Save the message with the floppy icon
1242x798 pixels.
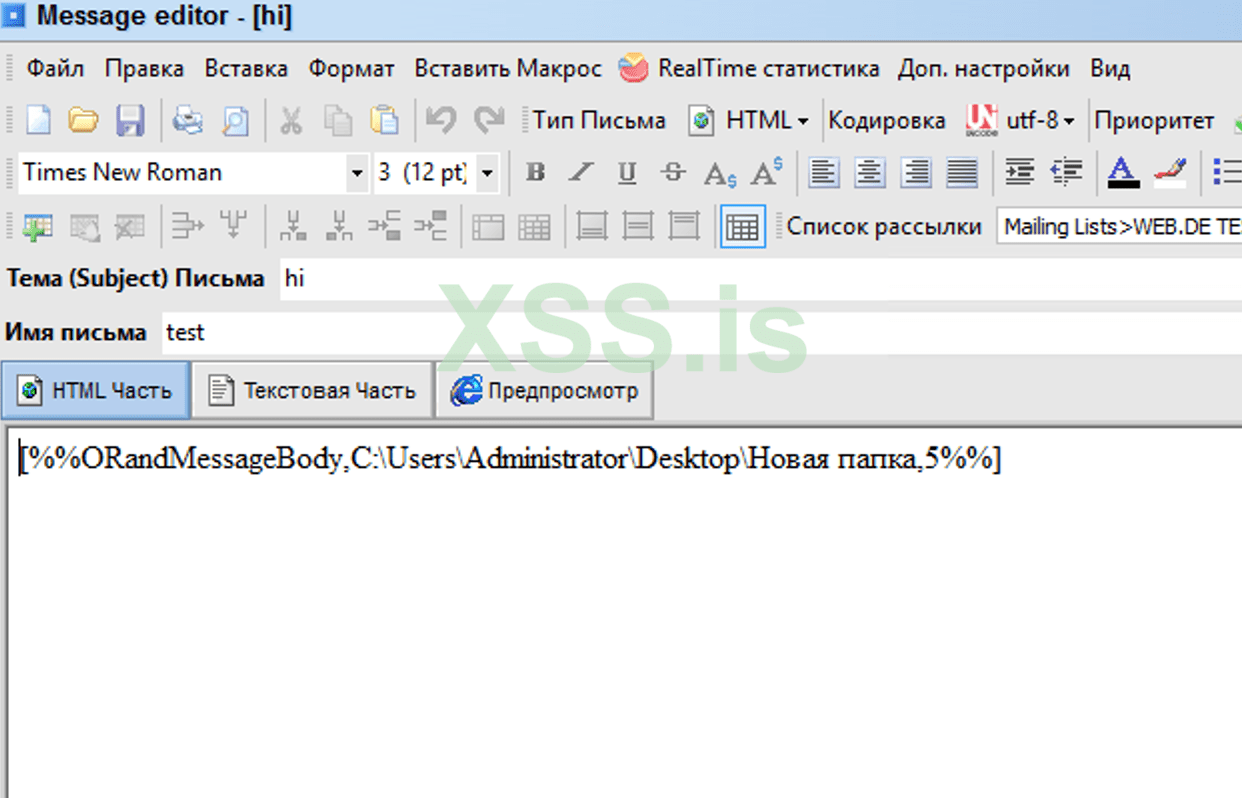[130, 121]
